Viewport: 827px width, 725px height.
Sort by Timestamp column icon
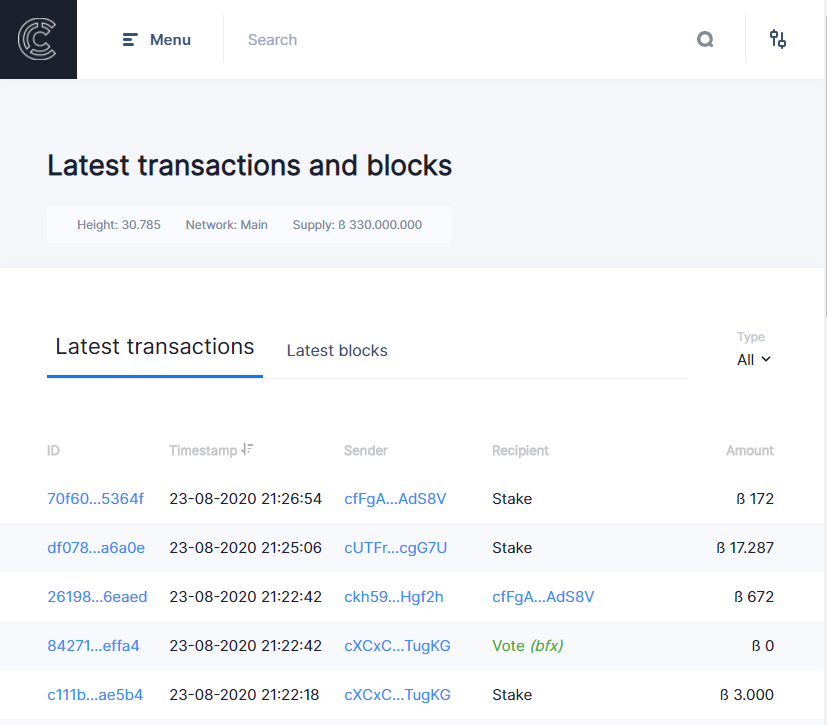[247, 449]
